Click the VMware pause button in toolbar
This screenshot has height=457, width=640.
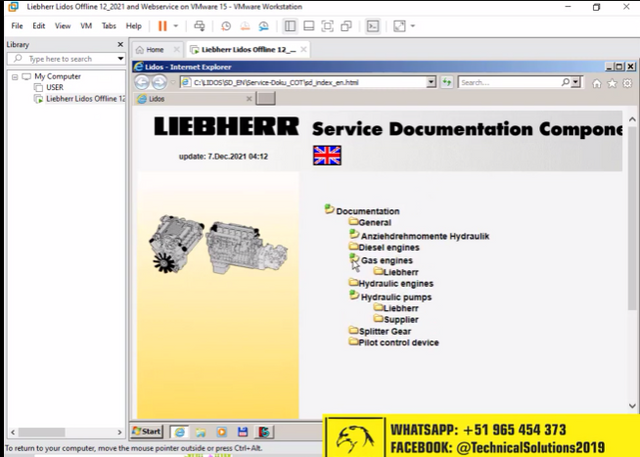click(162, 25)
